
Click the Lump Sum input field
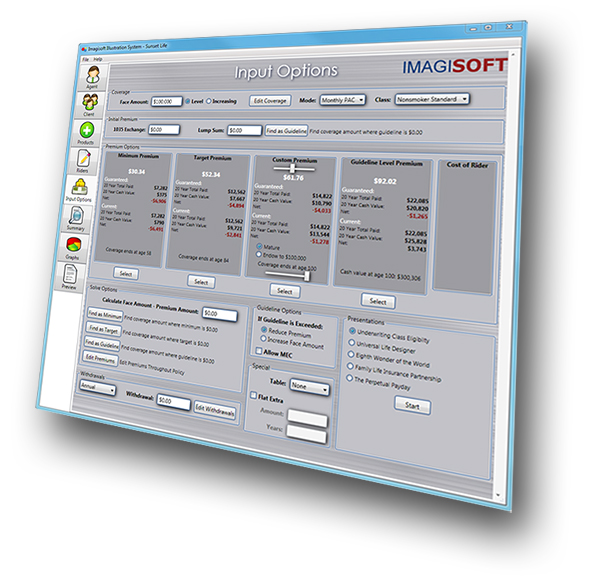[245, 131]
